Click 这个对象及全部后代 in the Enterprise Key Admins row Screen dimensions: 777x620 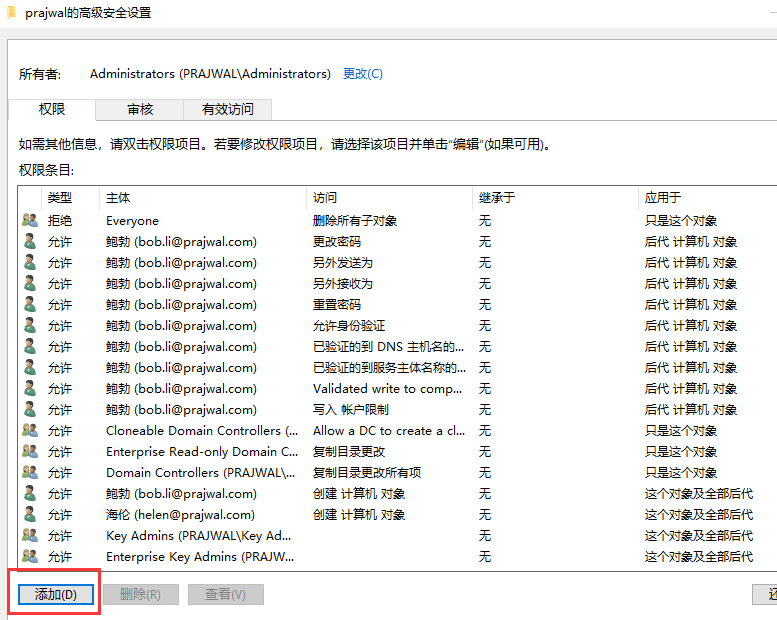coord(699,557)
